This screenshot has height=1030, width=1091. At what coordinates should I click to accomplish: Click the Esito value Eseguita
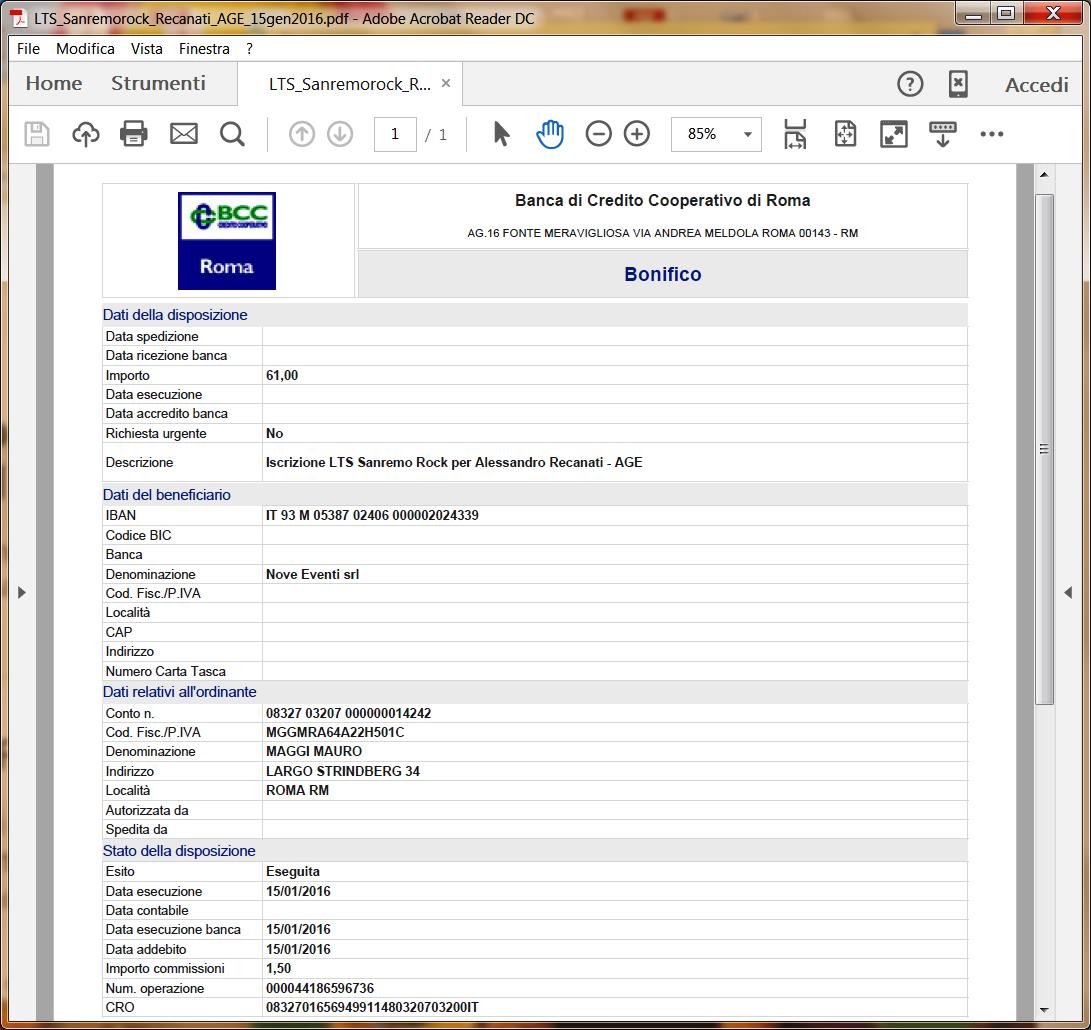[293, 871]
